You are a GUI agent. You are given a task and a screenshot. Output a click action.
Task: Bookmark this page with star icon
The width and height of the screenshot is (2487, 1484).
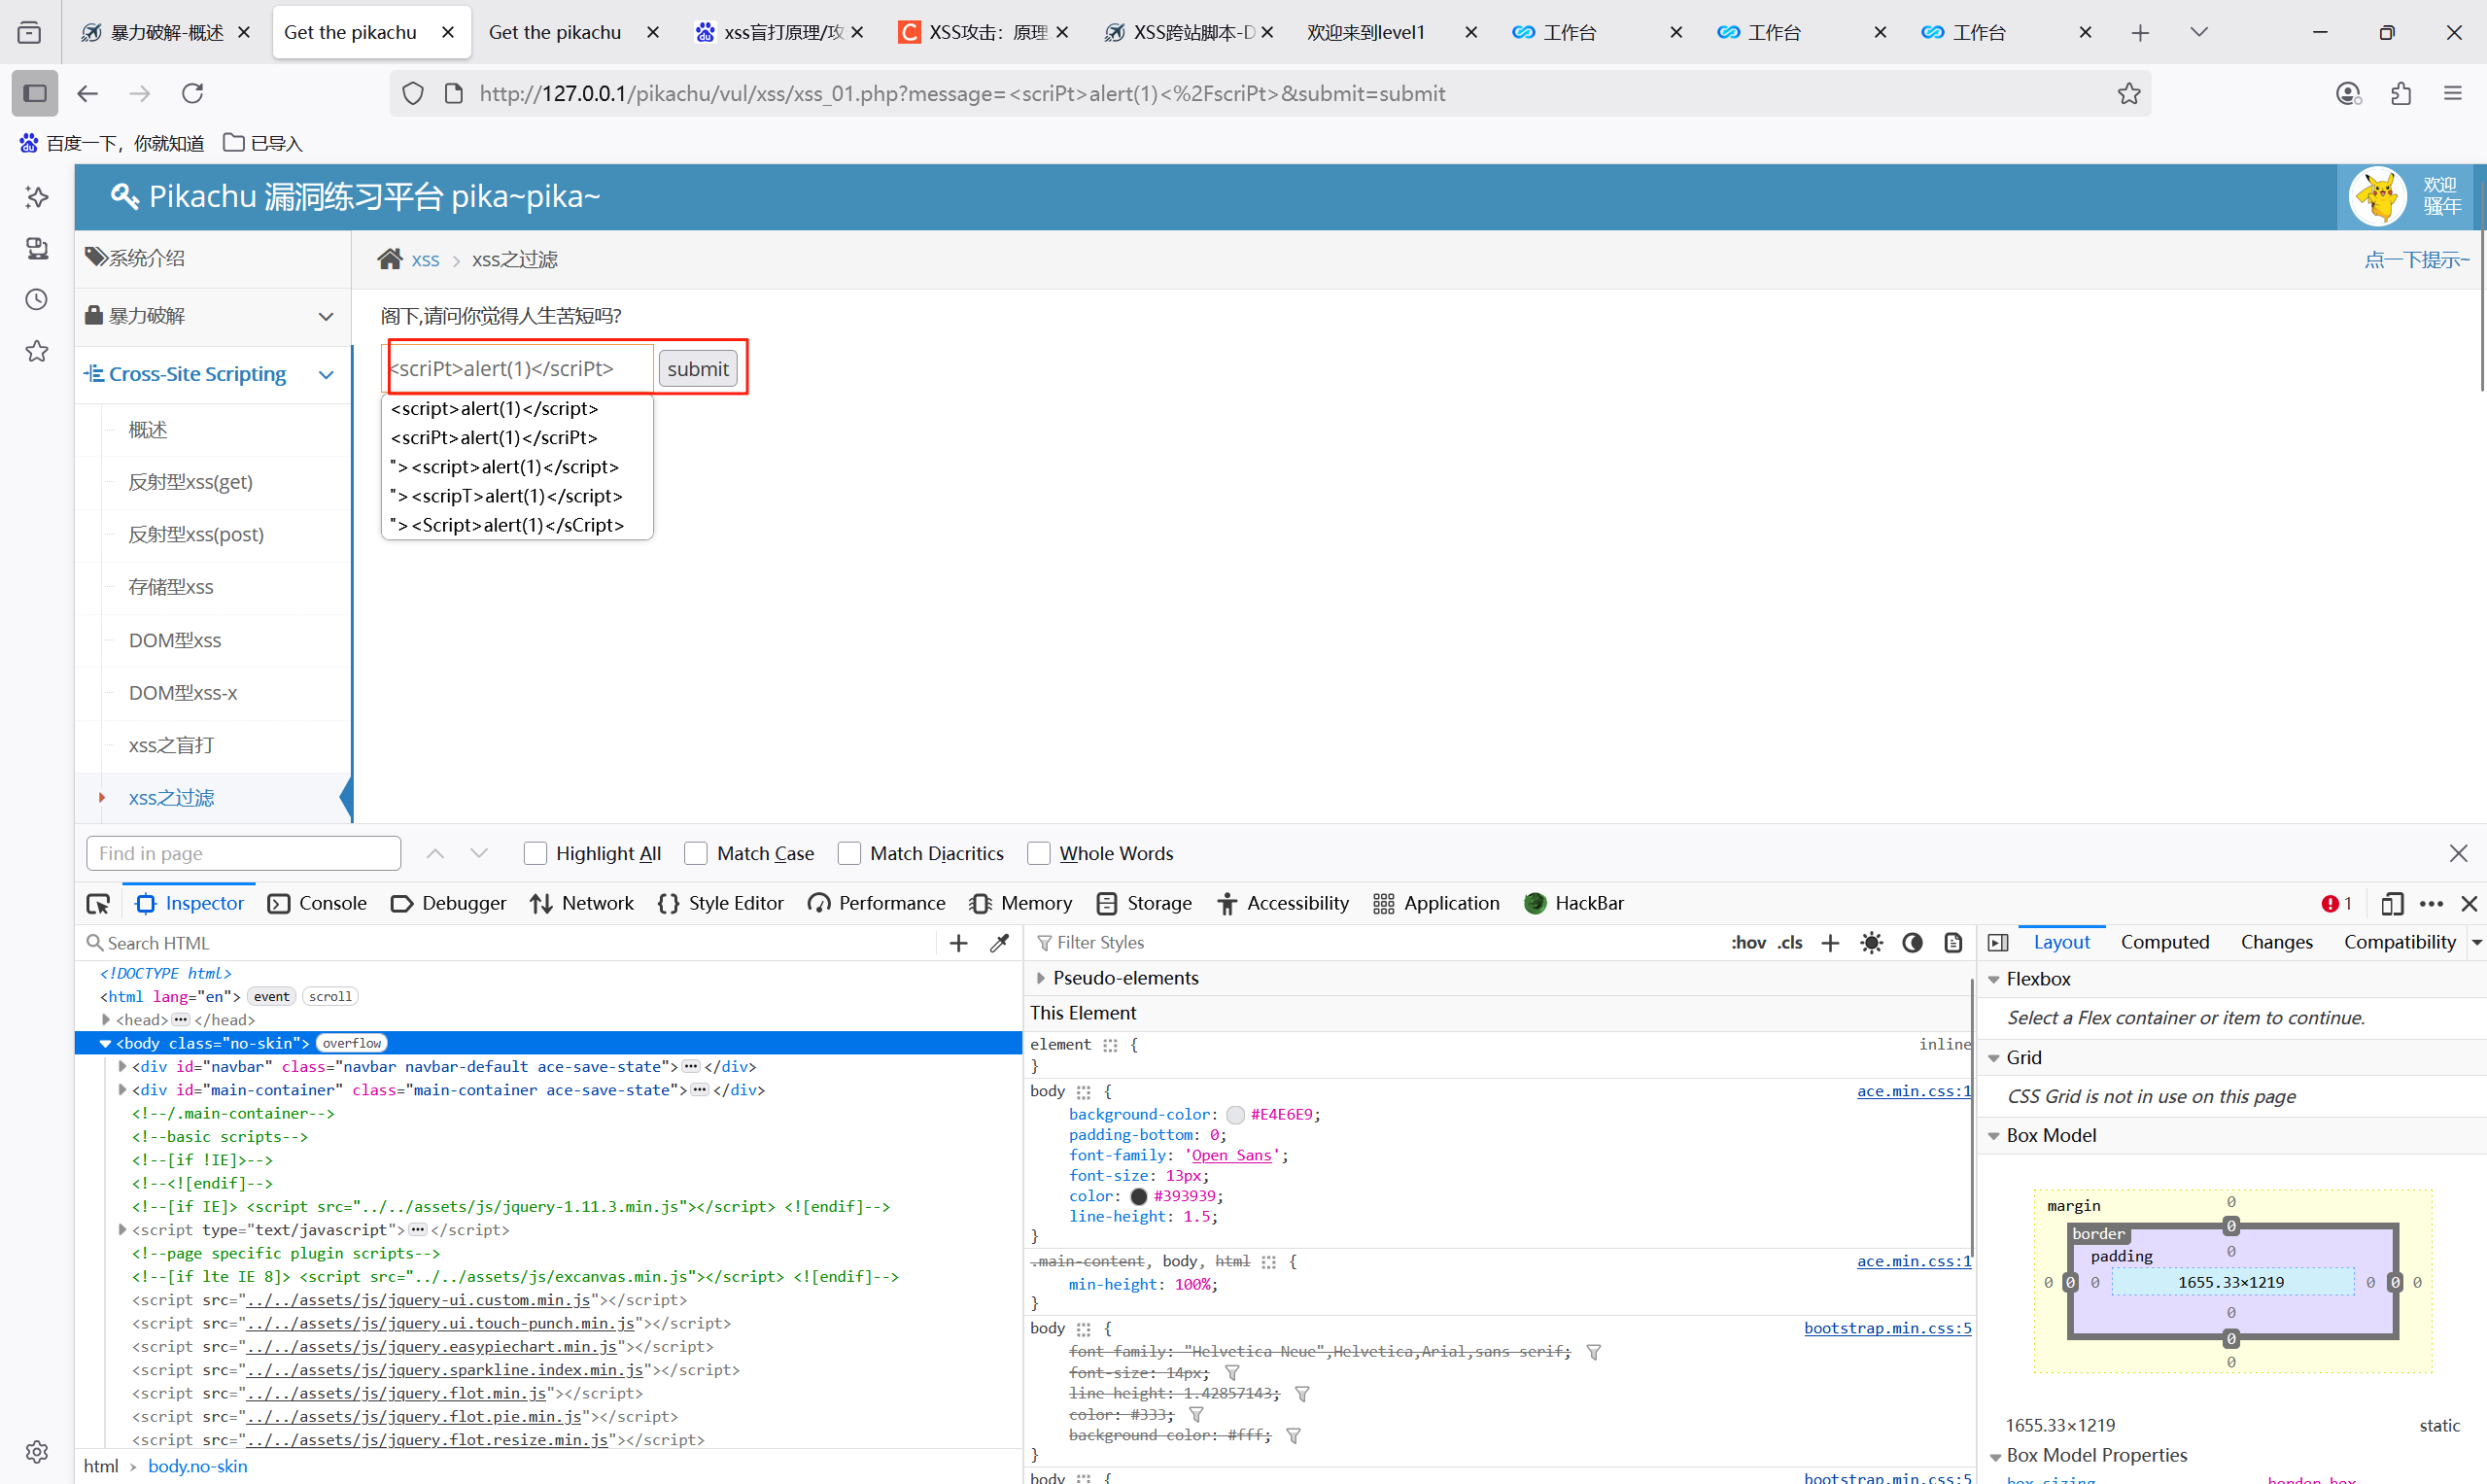click(2129, 93)
